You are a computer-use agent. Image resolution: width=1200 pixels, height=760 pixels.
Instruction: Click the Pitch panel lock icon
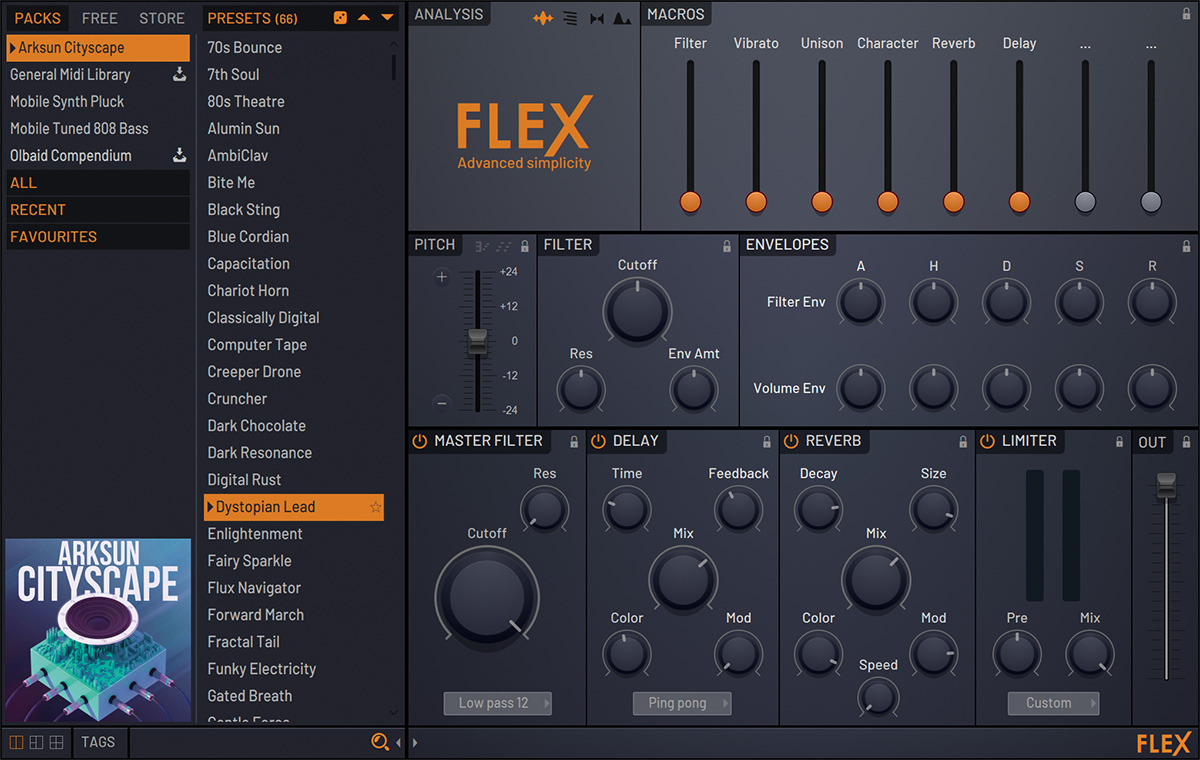pyautogui.click(x=525, y=246)
